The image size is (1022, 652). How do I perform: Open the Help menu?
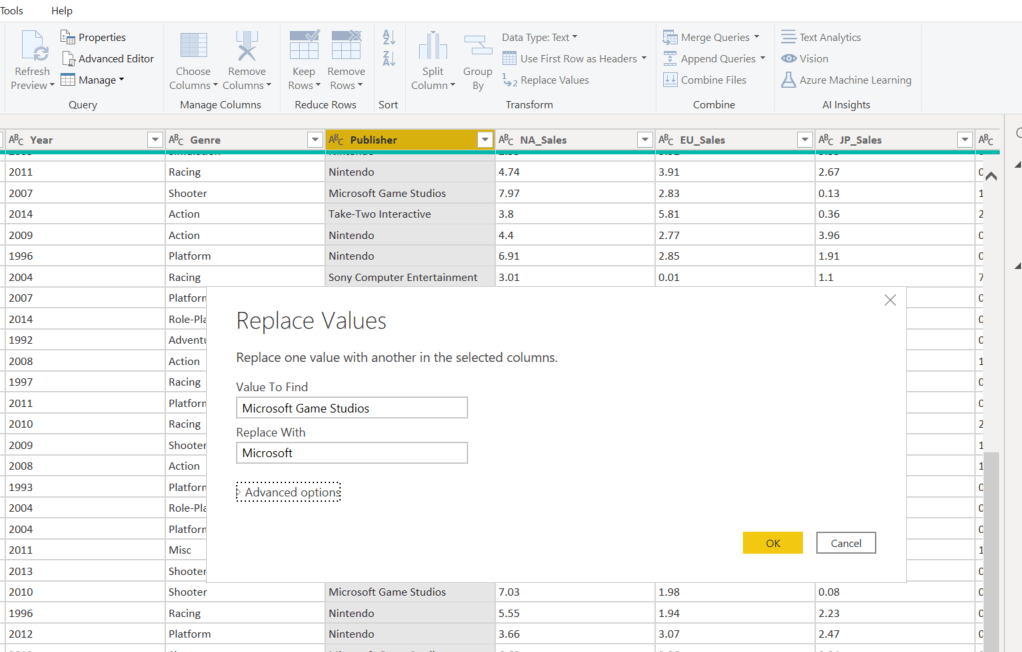click(x=62, y=10)
